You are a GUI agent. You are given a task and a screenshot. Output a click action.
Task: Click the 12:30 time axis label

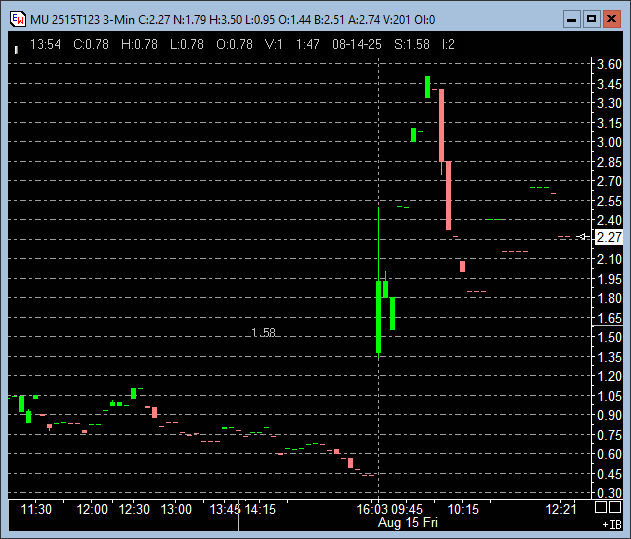pos(134,509)
